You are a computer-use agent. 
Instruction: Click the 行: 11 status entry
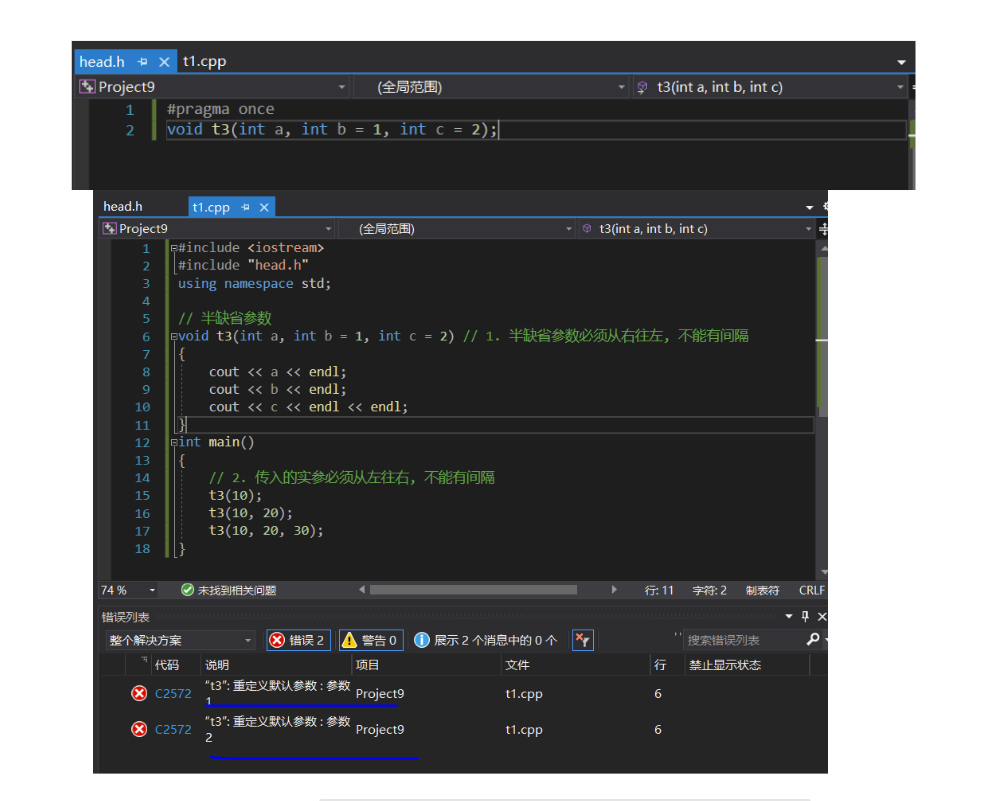[x=659, y=591]
